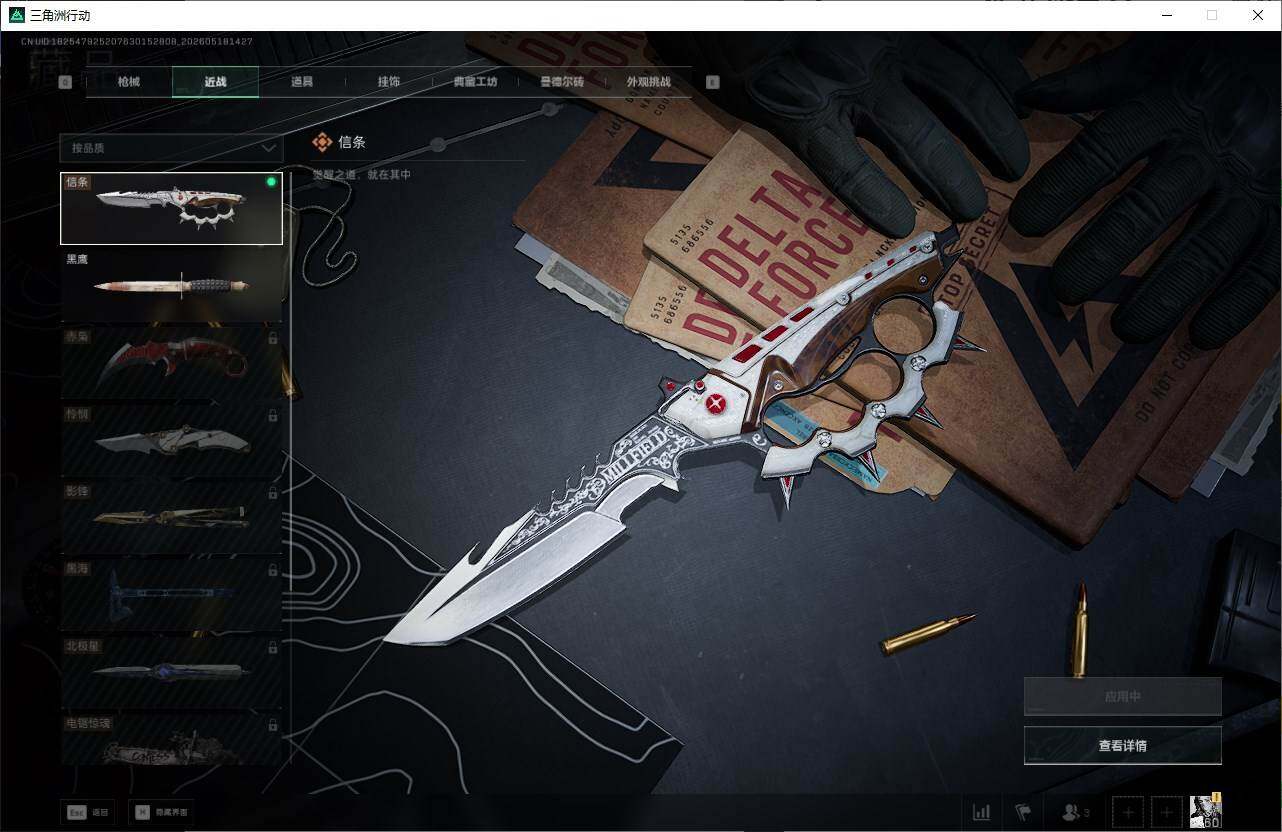Expand the 按品质 sort dropdown
The width and height of the screenshot is (1282, 832).
coord(171,148)
